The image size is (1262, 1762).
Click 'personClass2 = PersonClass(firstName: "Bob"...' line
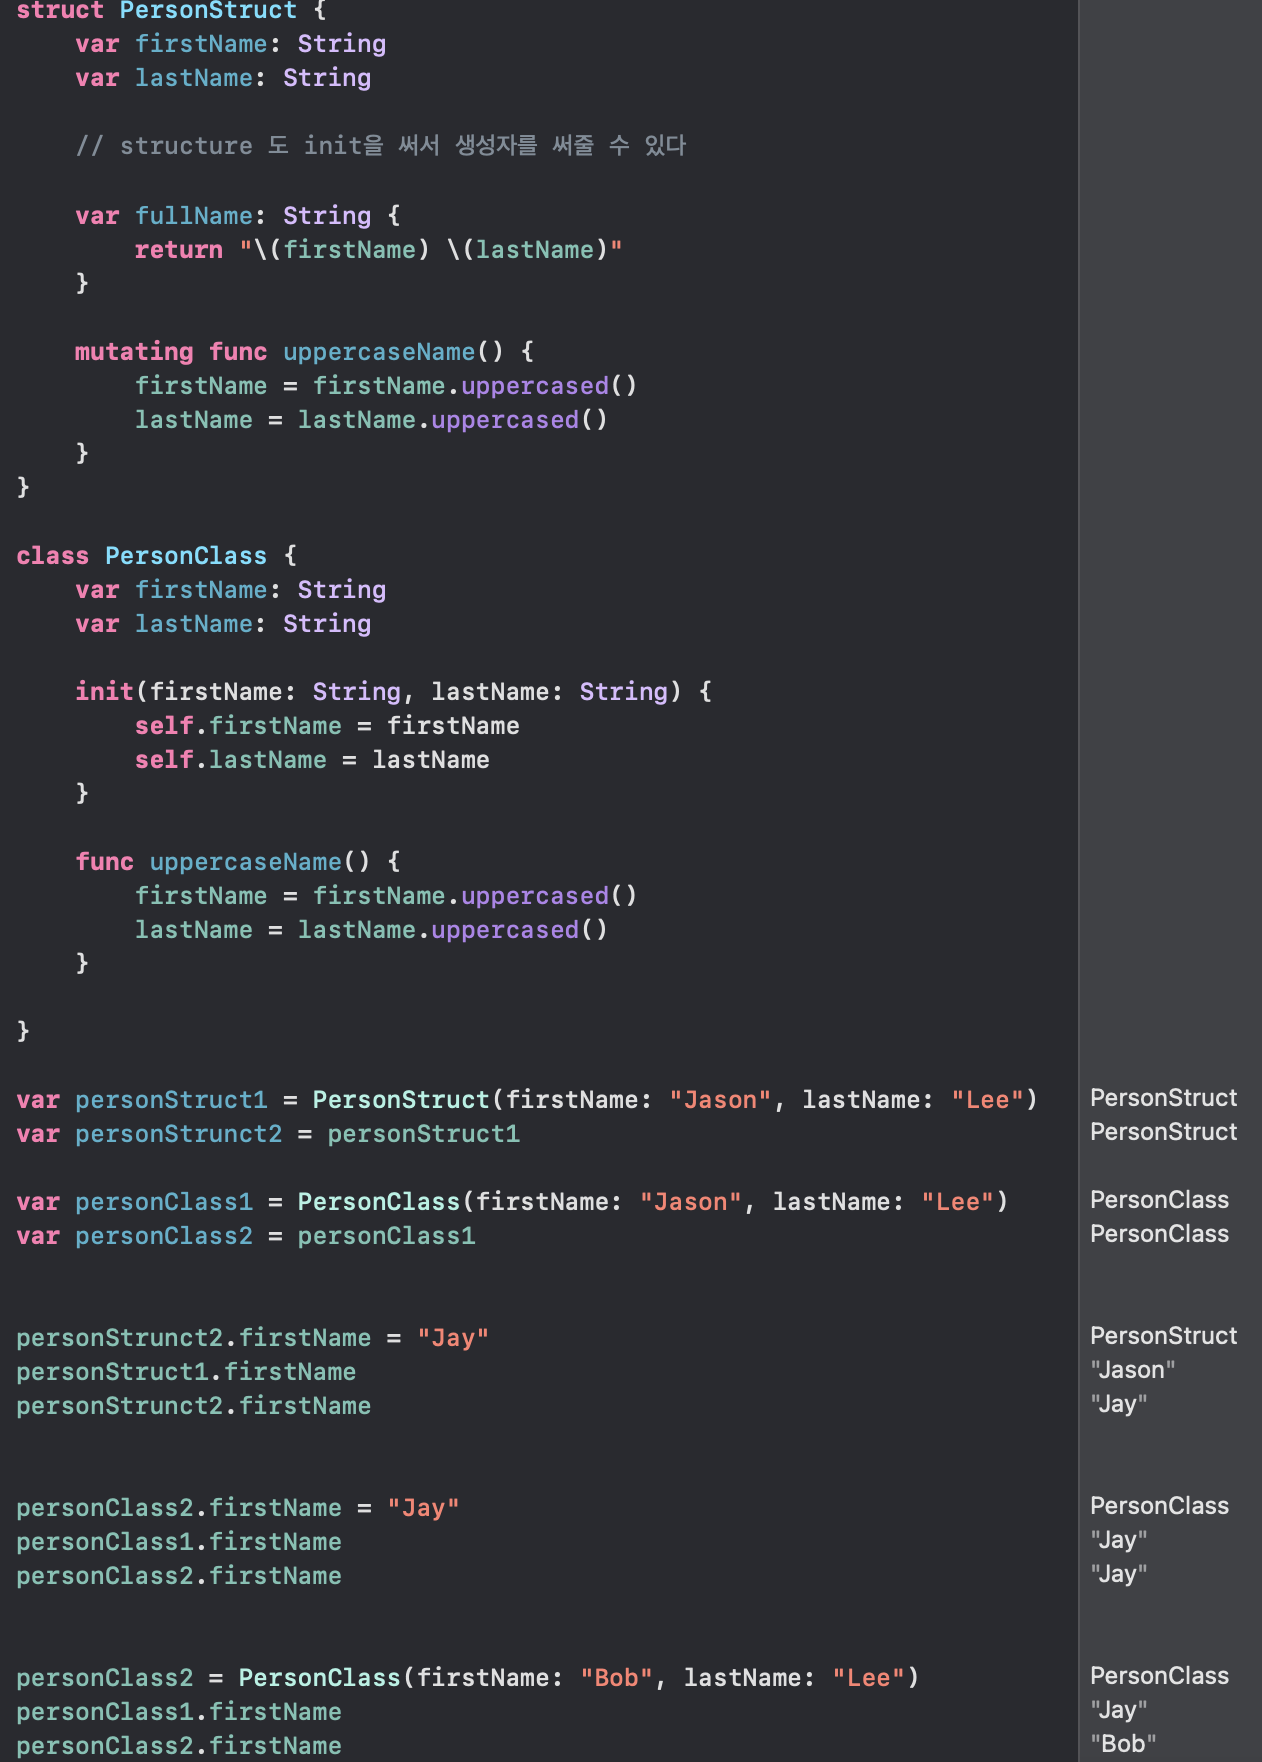[x=468, y=1678]
